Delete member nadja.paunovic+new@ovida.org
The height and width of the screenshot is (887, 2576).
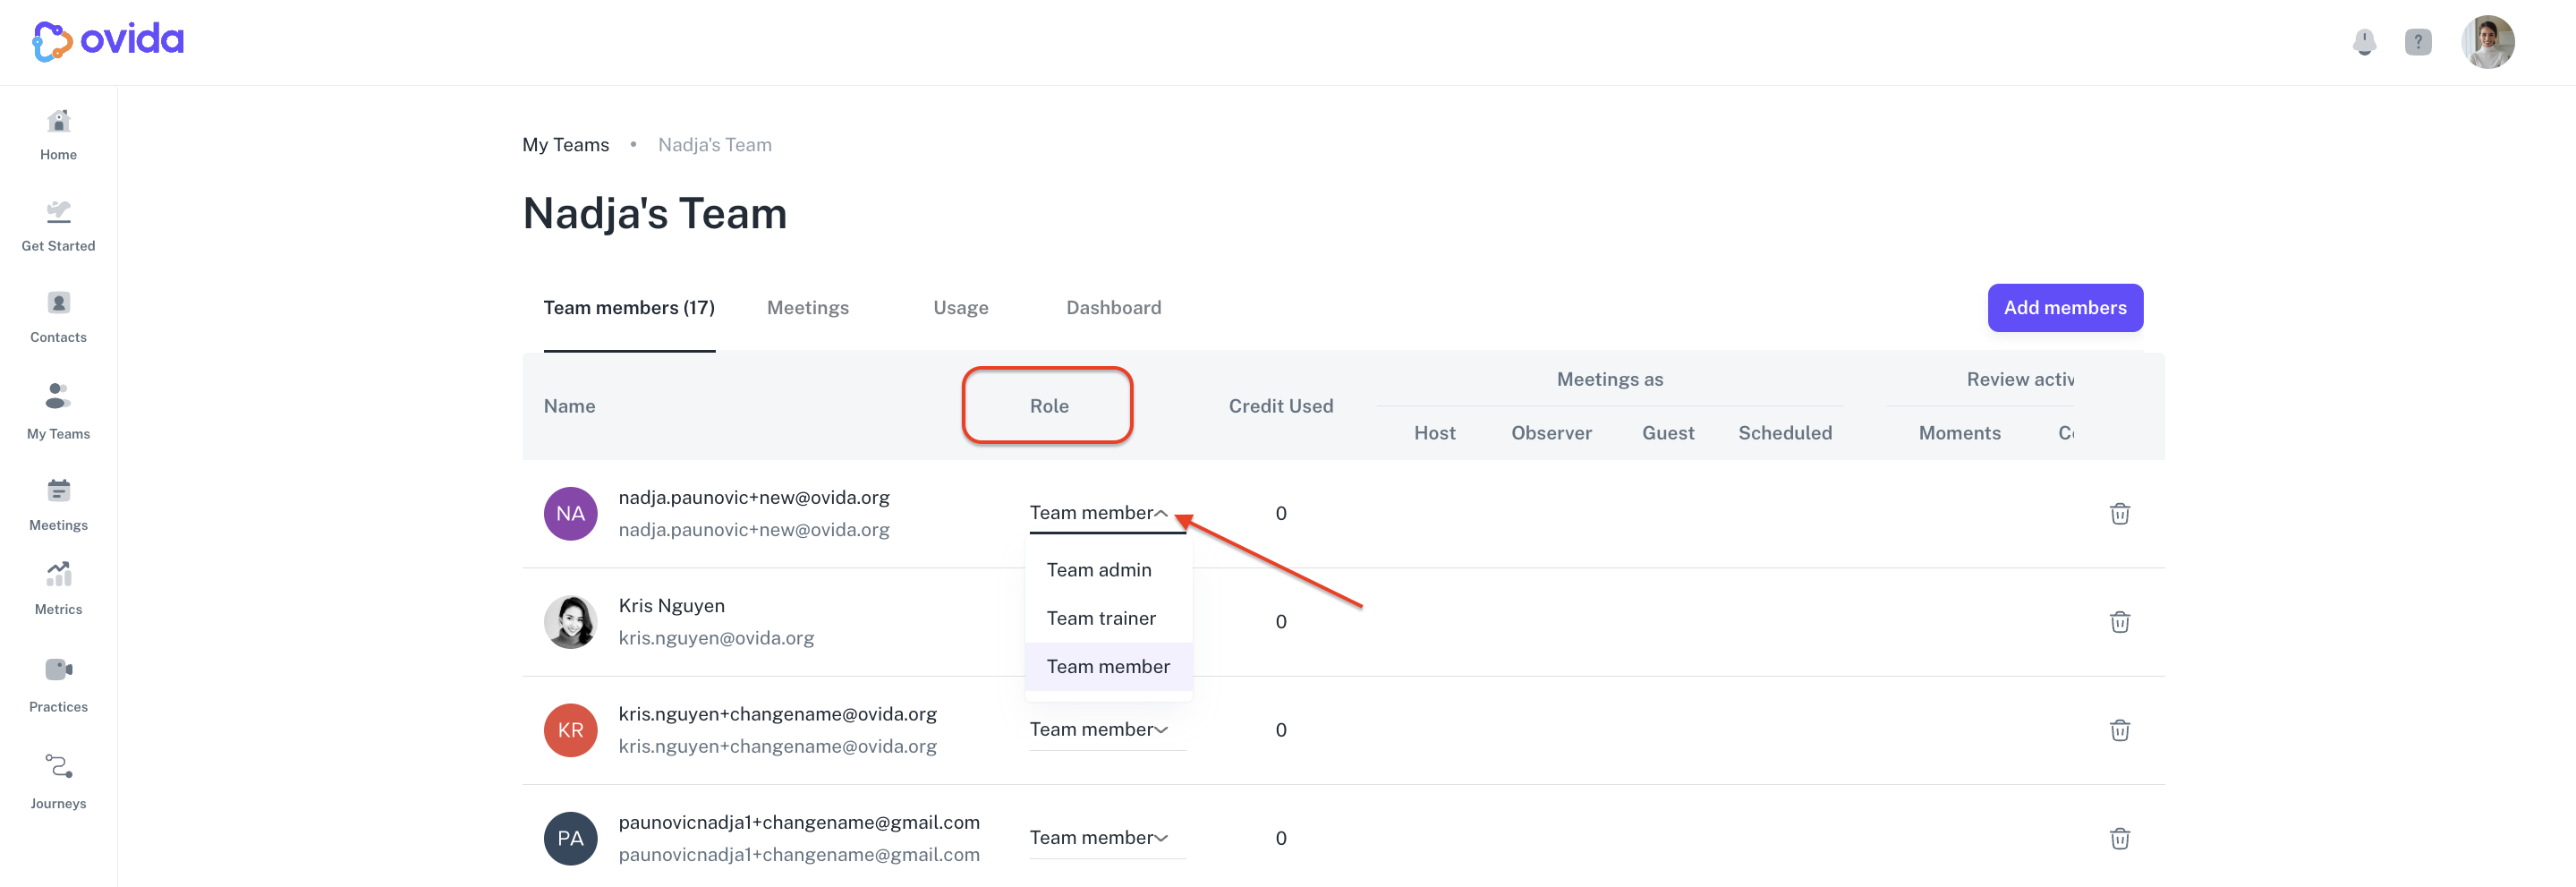[2119, 514]
